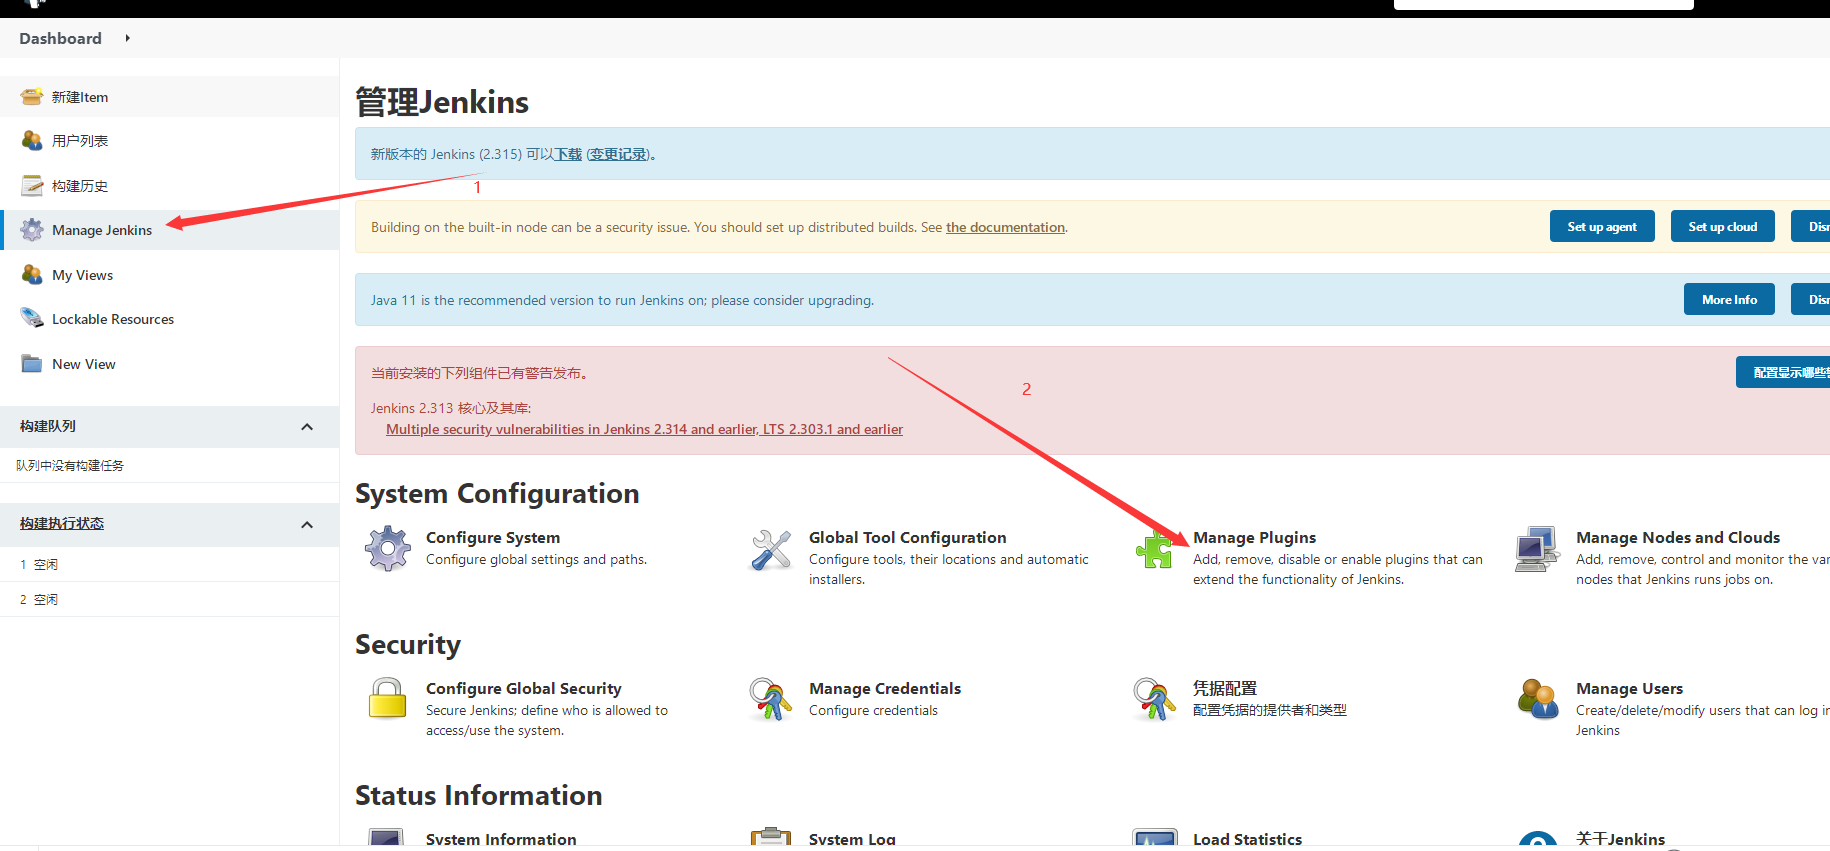Viewport: 1830px width, 851px height.
Task: Open Lockable Resources in the sidebar
Action: [113, 319]
